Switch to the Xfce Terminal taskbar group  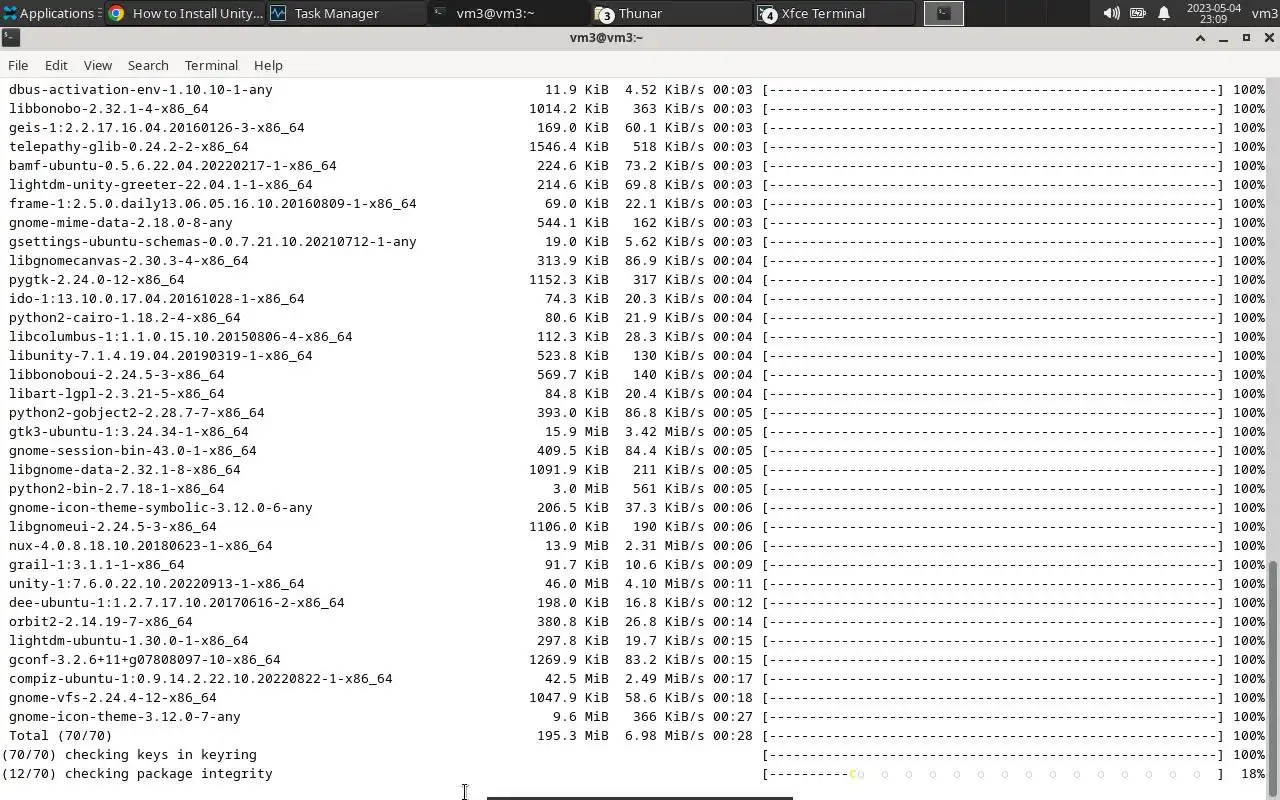pyautogui.click(x=833, y=13)
